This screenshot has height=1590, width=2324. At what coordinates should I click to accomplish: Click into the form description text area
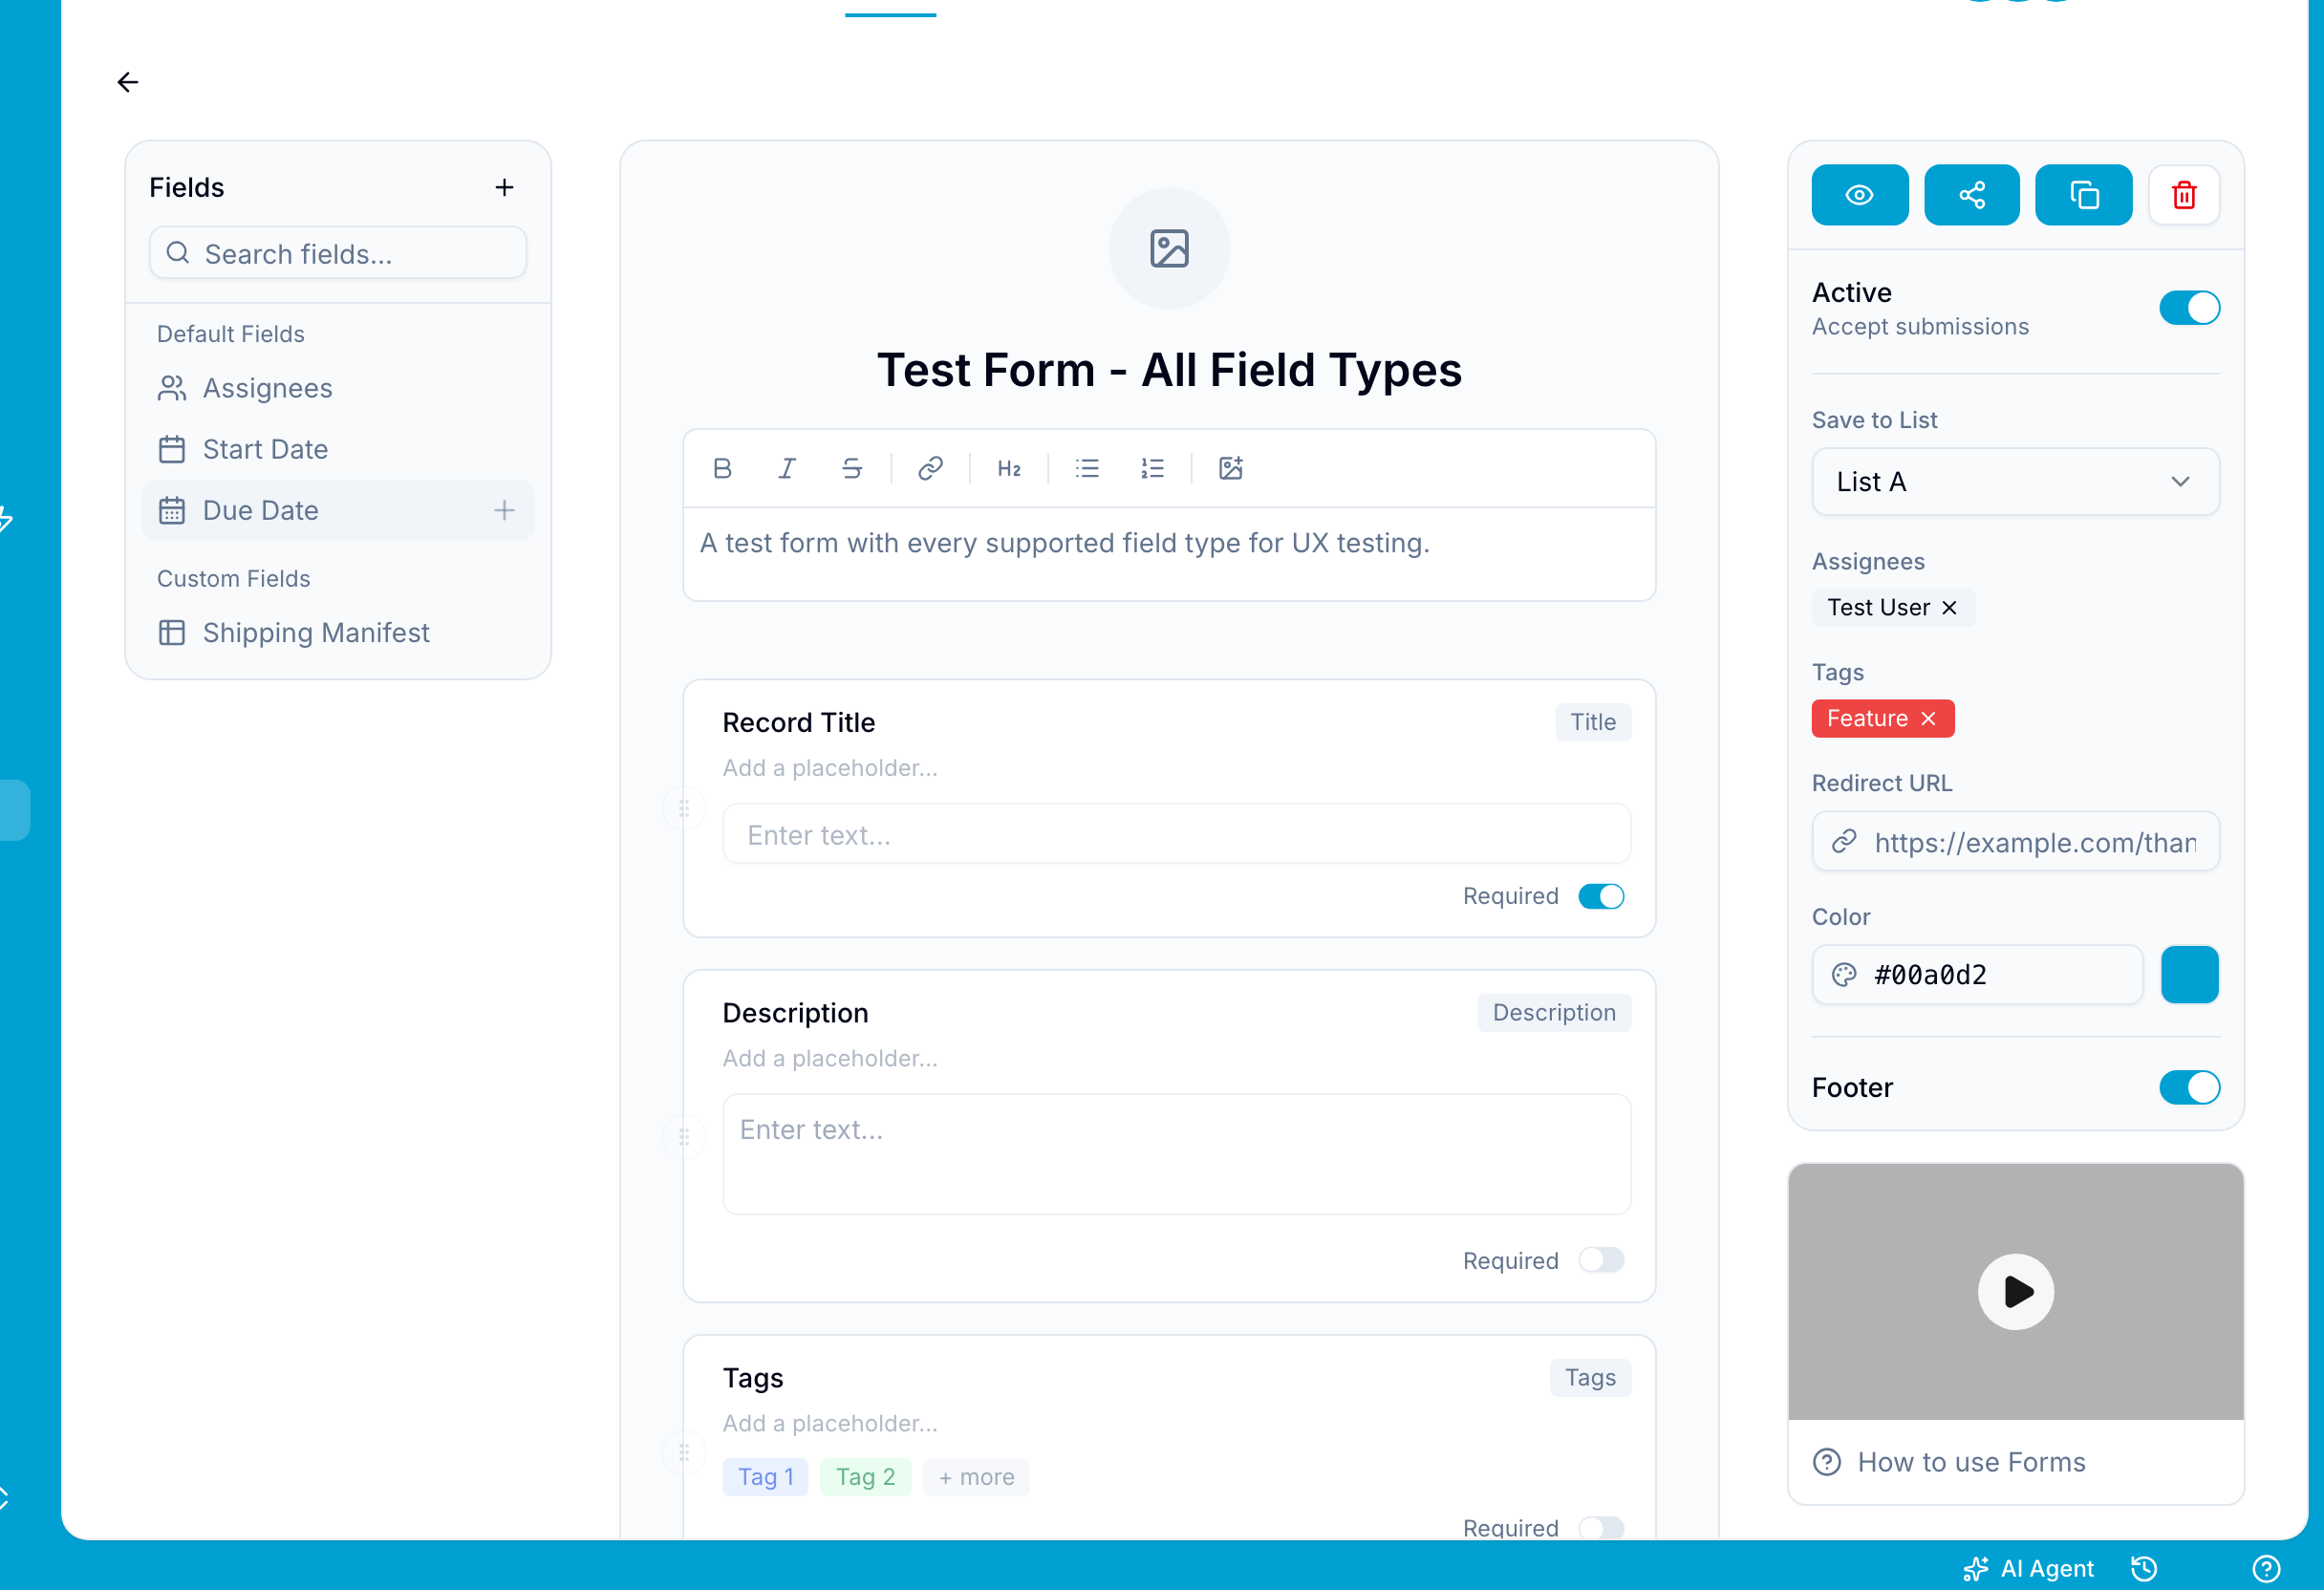pyautogui.click(x=1169, y=553)
